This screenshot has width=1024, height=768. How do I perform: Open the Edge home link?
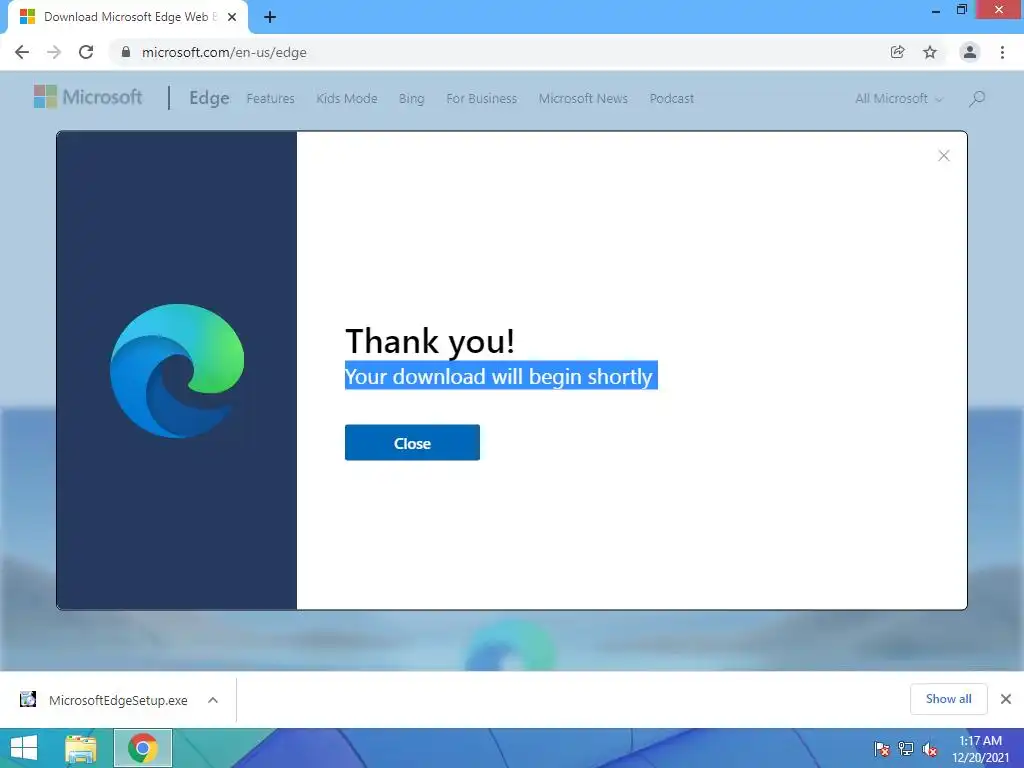click(209, 98)
